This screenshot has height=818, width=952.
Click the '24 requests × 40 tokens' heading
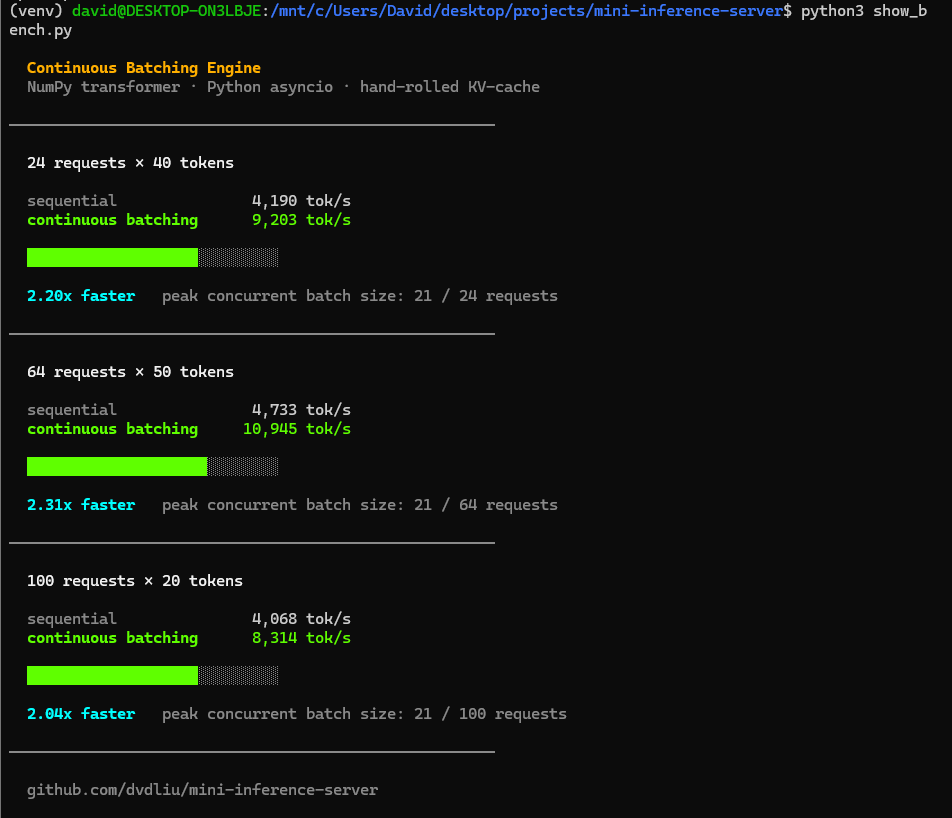pyautogui.click(x=131, y=163)
